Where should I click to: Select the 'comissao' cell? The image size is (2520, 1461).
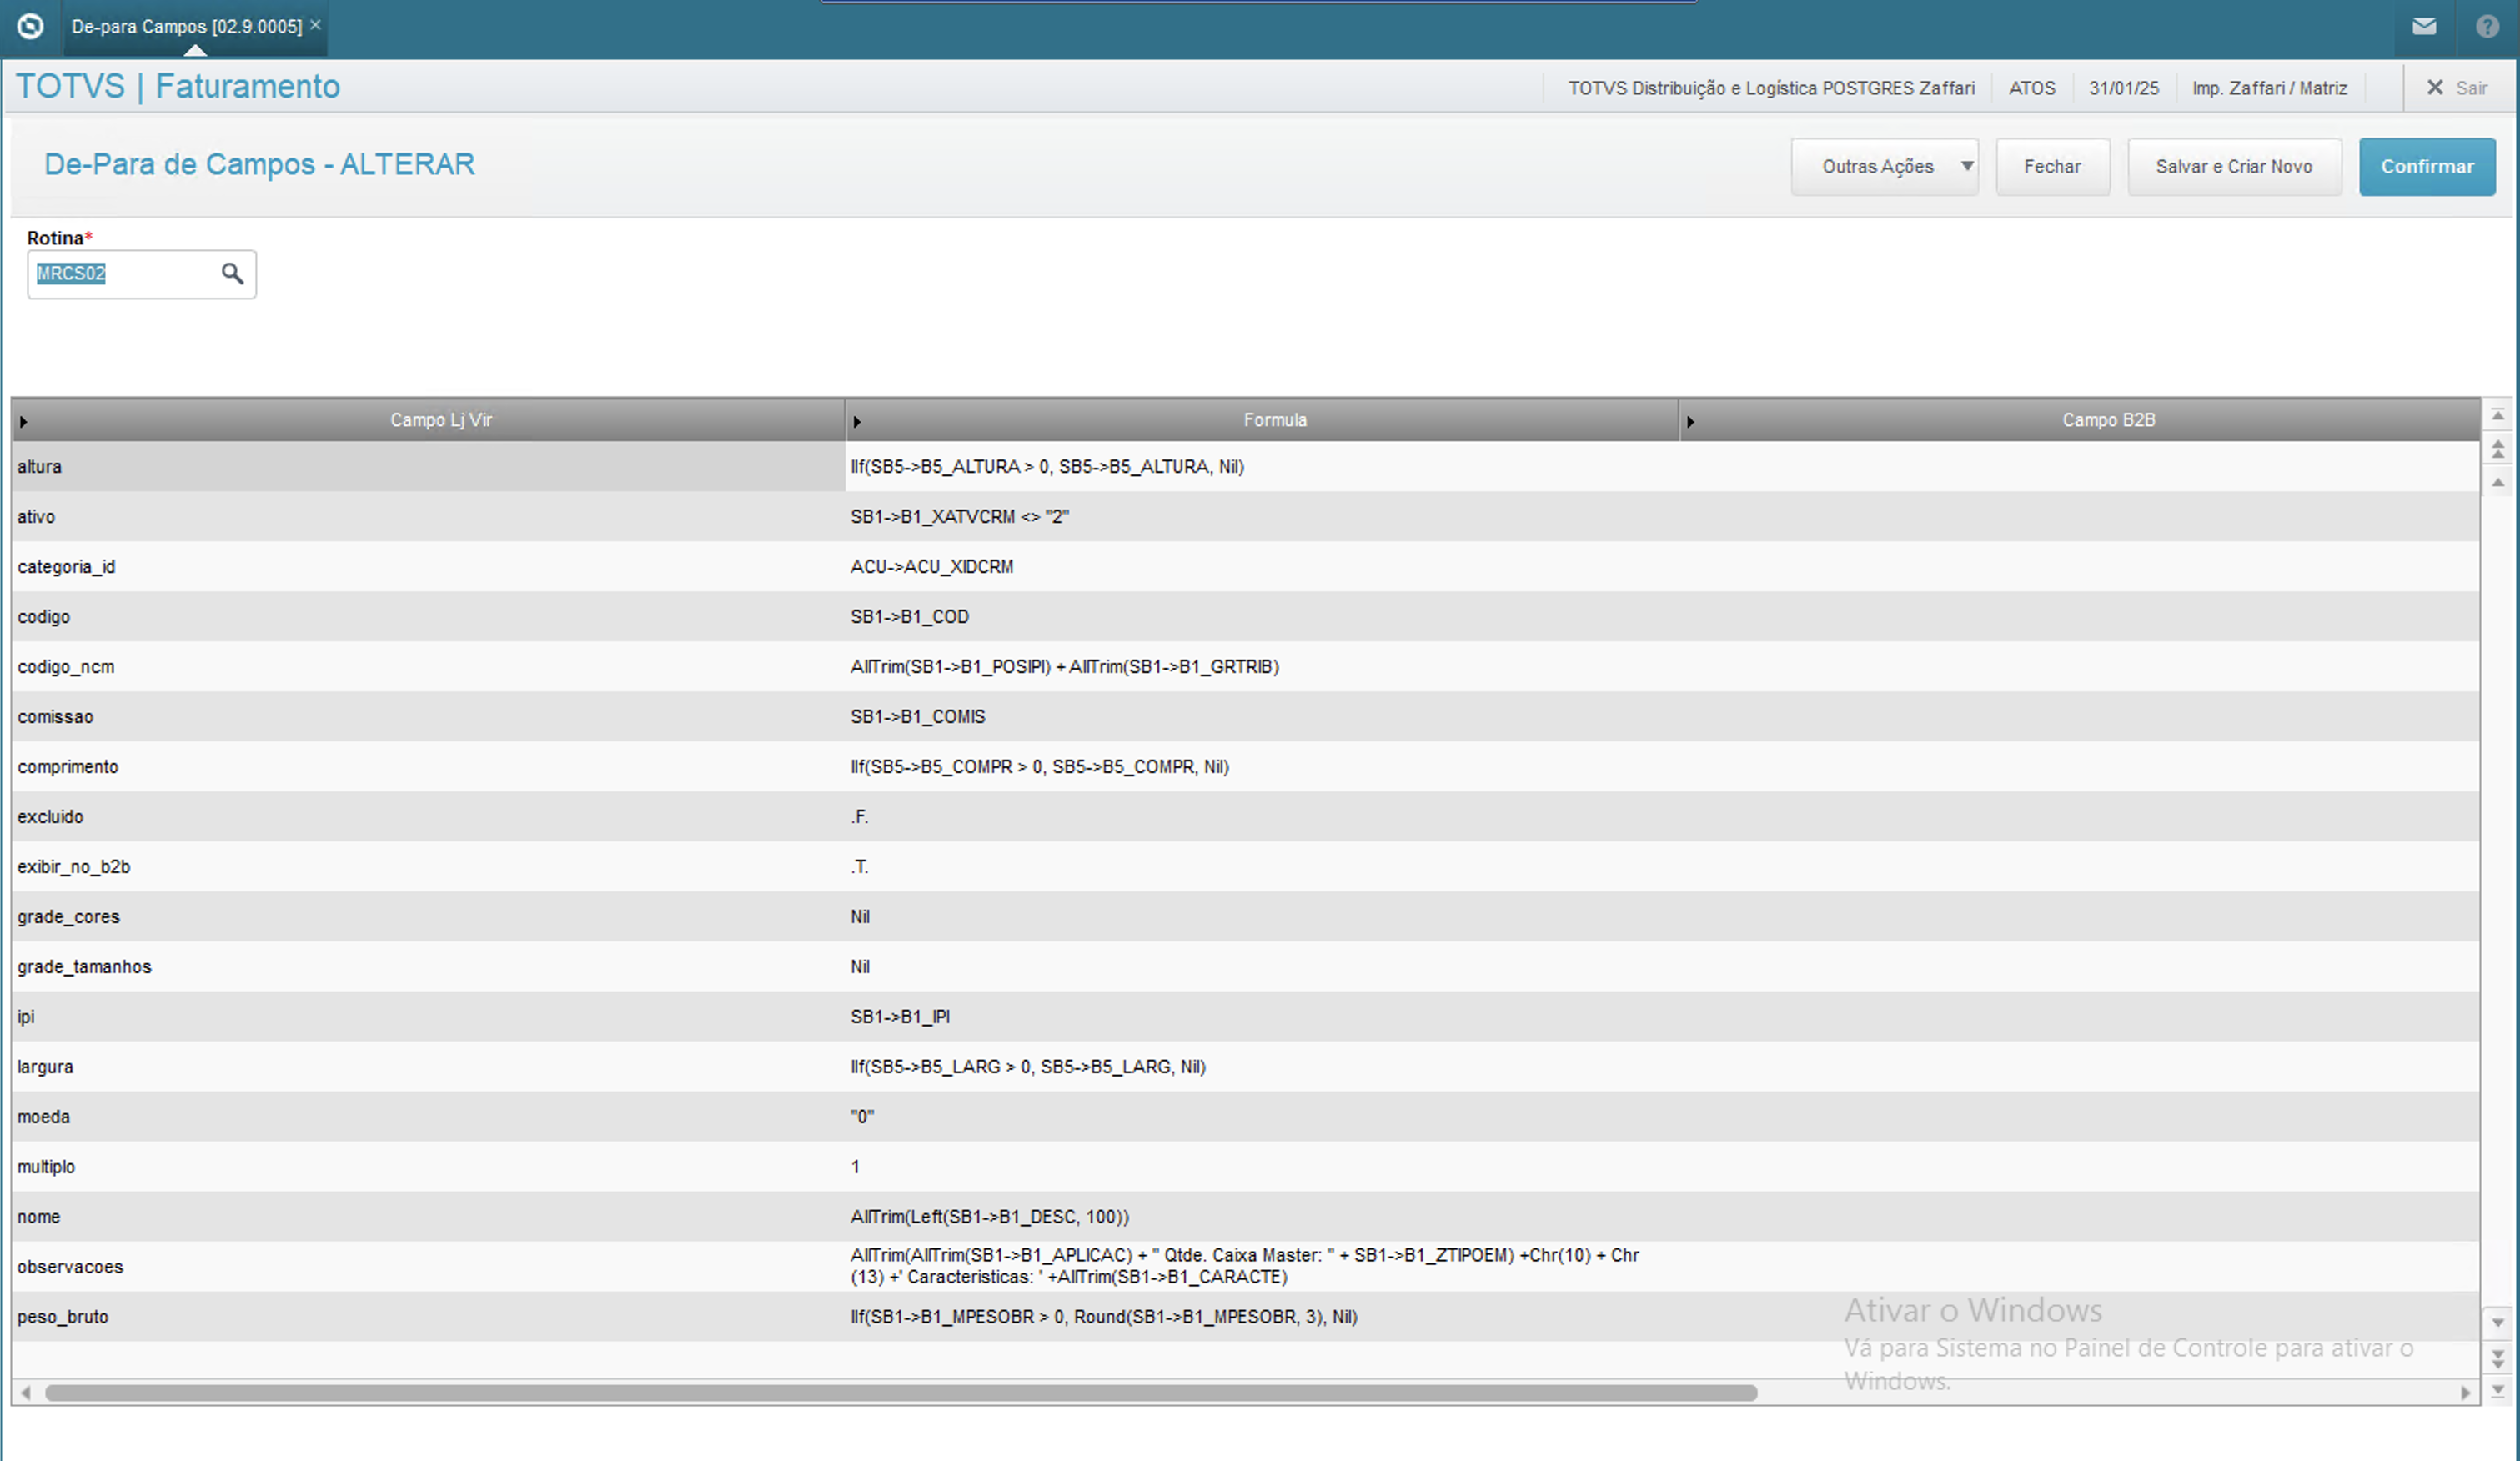tap(428, 716)
